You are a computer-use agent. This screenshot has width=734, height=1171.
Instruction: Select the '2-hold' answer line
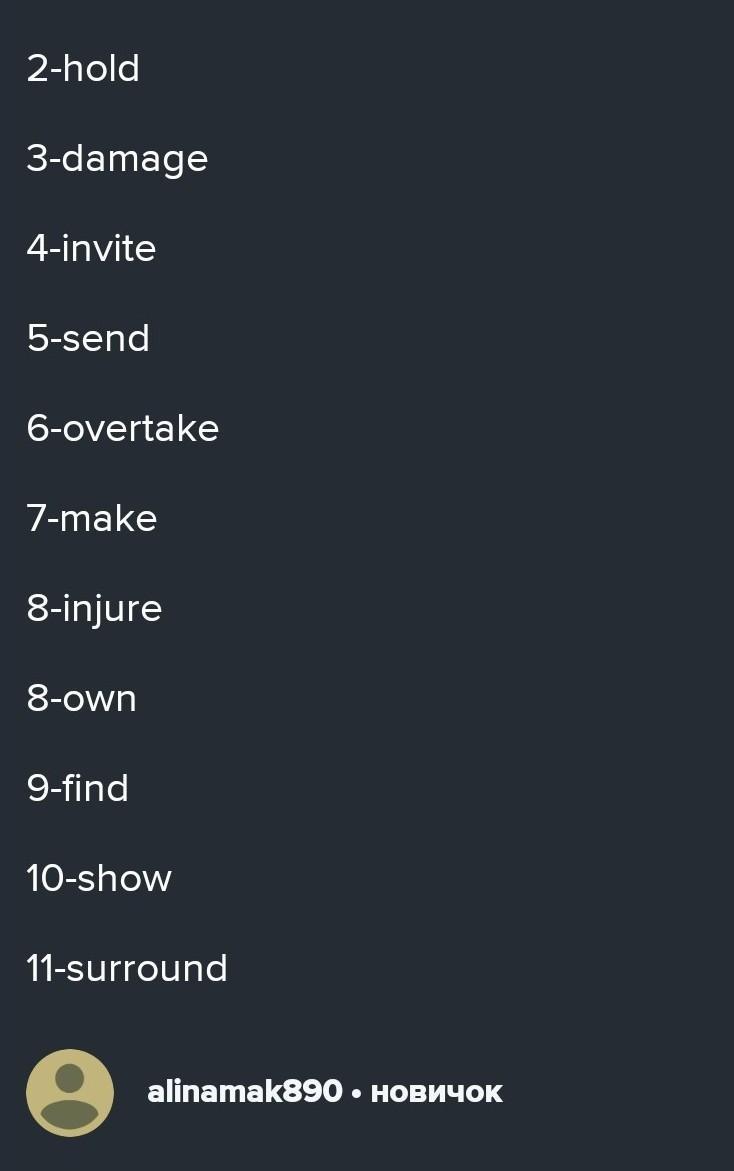[83, 69]
